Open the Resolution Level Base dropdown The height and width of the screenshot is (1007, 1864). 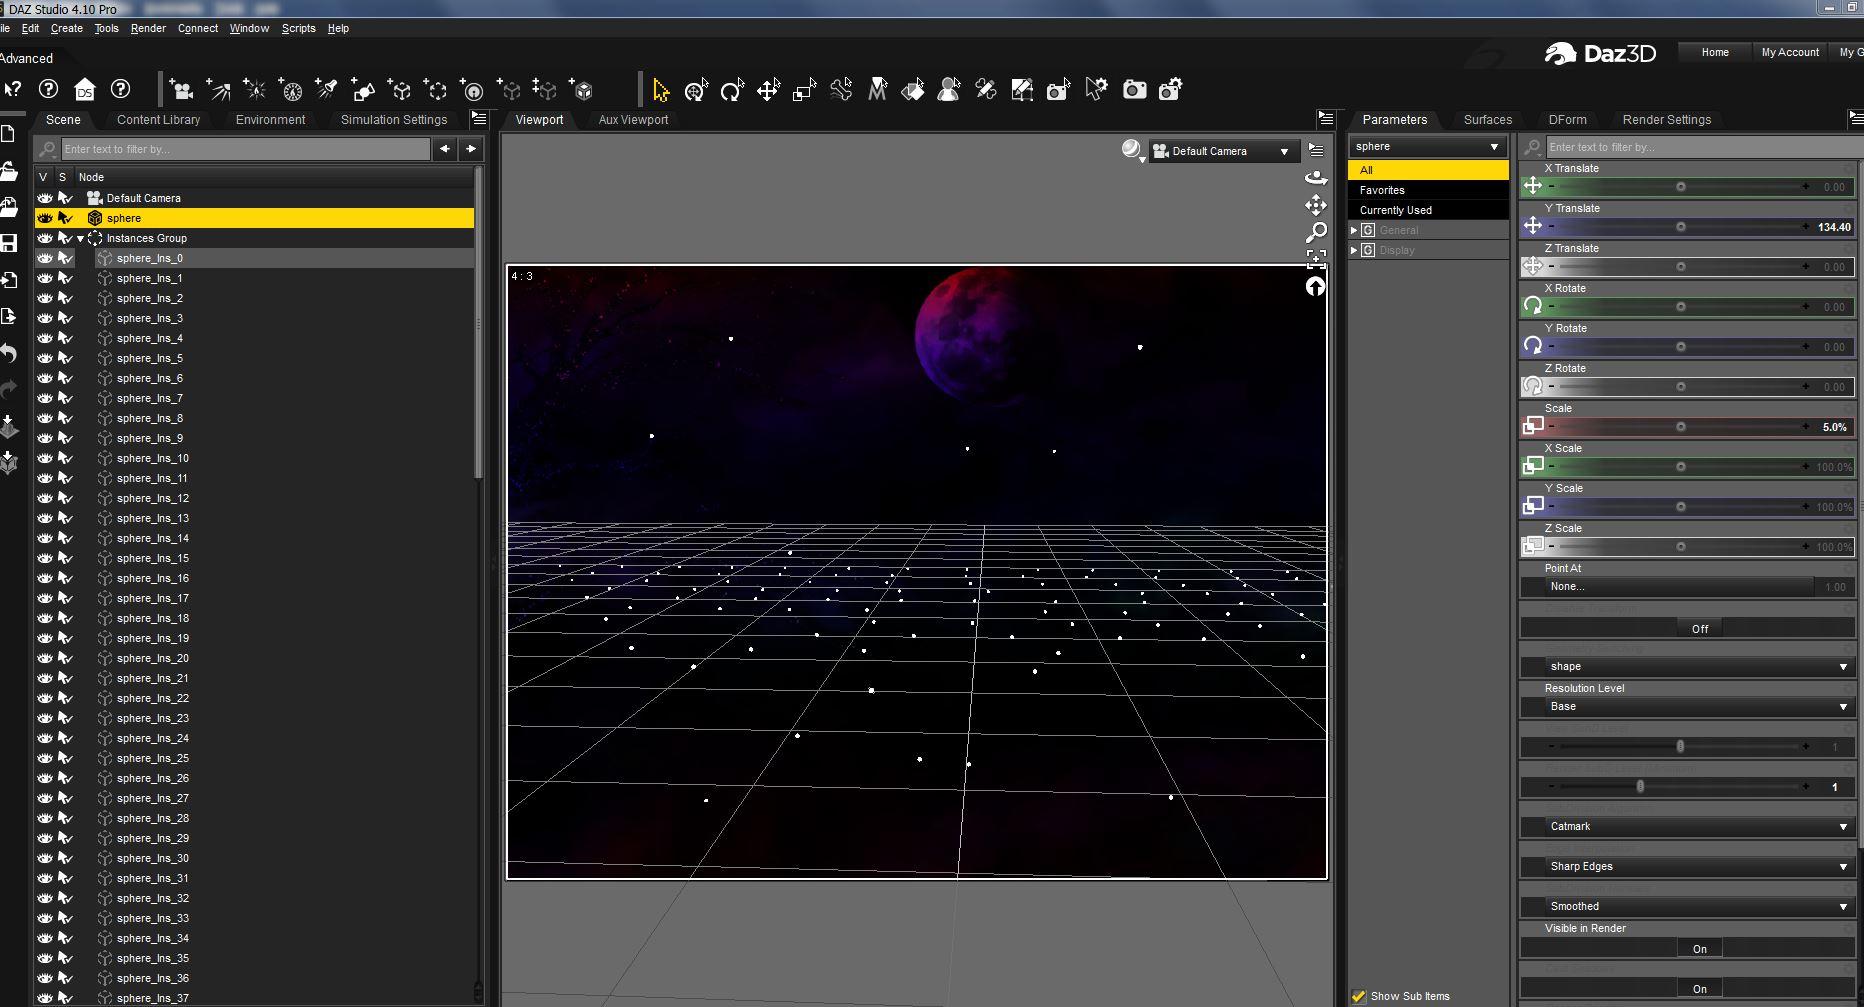click(x=1688, y=706)
